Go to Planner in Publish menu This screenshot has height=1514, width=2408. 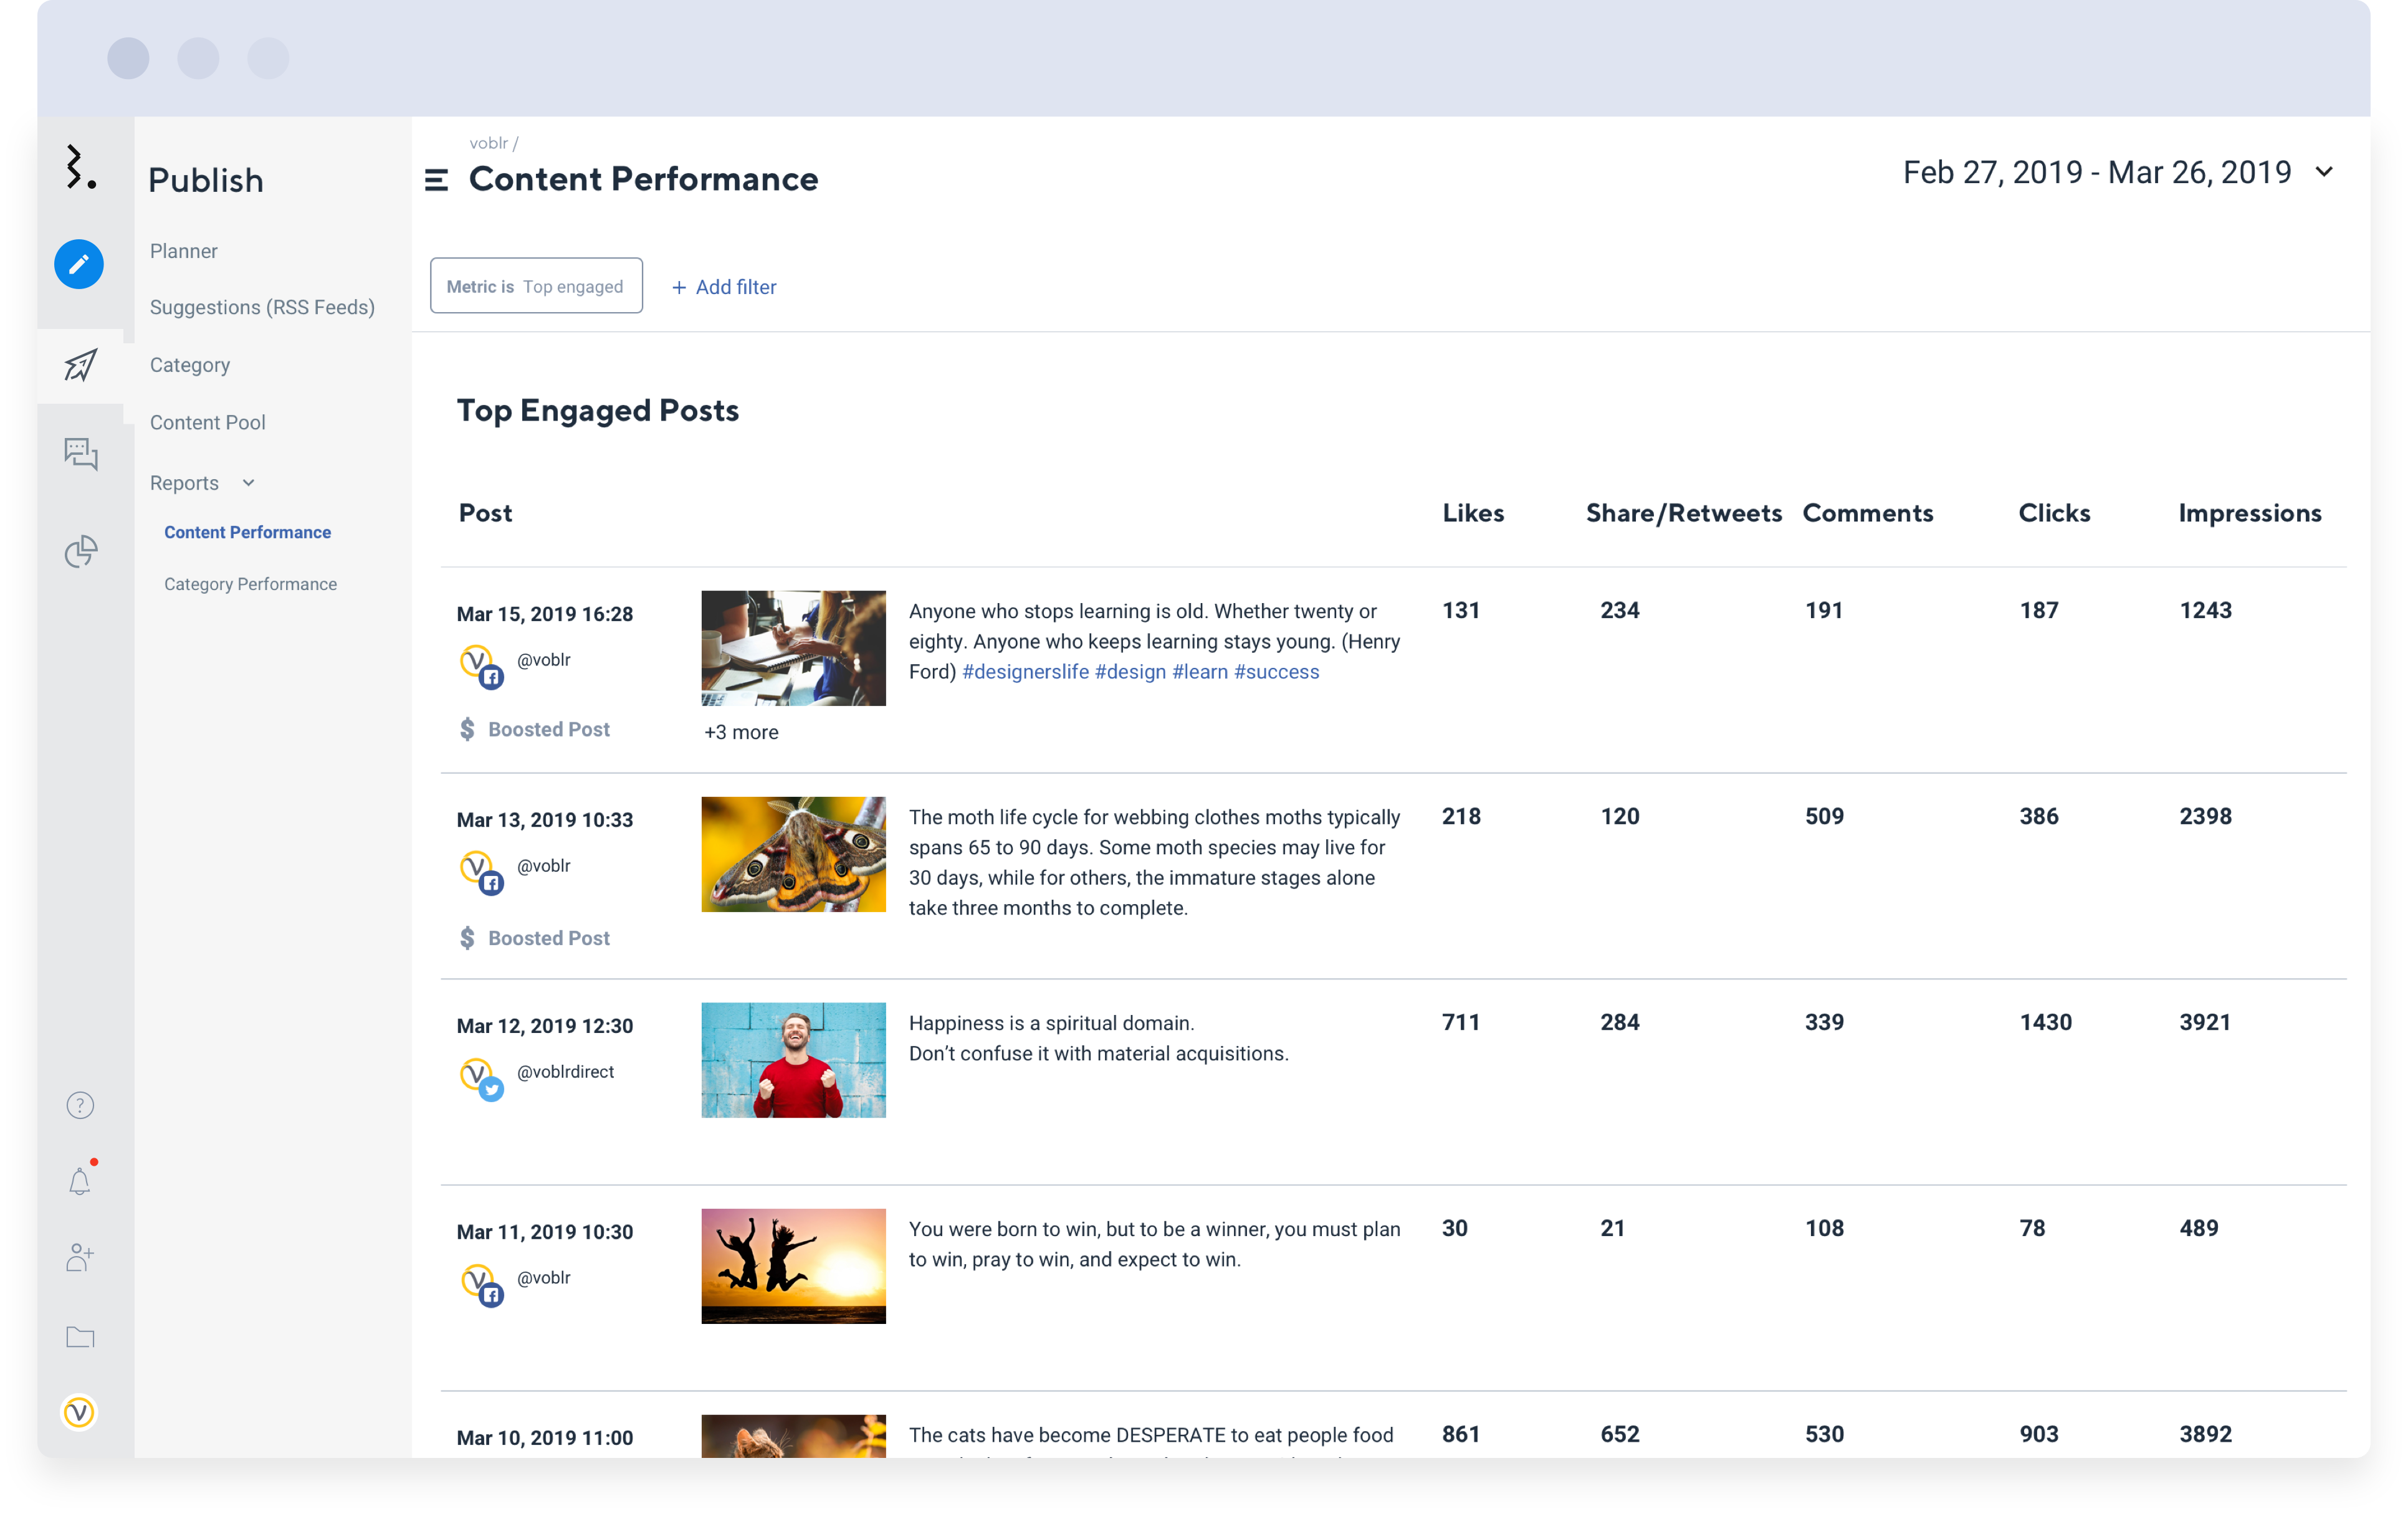point(184,251)
